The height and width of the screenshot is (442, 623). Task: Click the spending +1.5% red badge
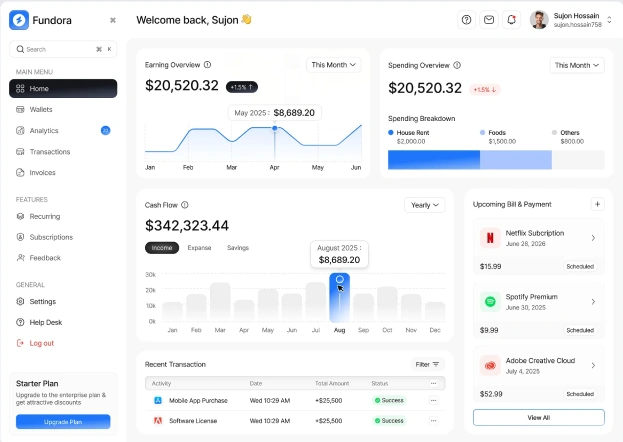click(x=485, y=90)
